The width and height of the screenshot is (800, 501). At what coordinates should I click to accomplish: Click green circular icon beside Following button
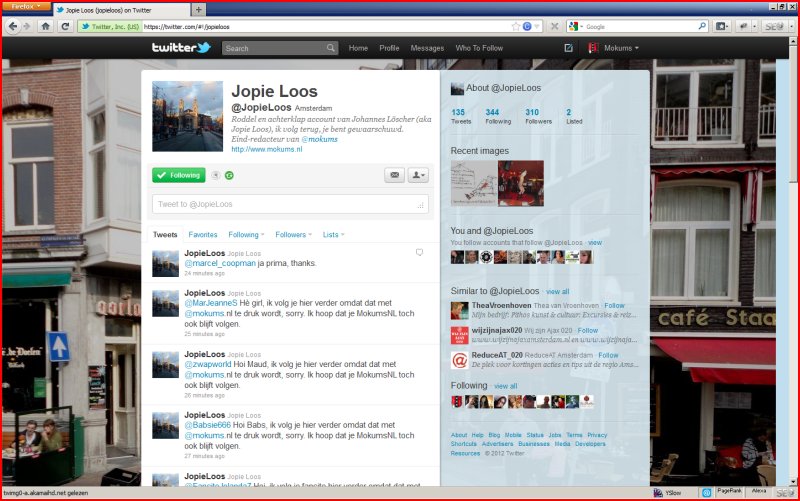click(229, 176)
